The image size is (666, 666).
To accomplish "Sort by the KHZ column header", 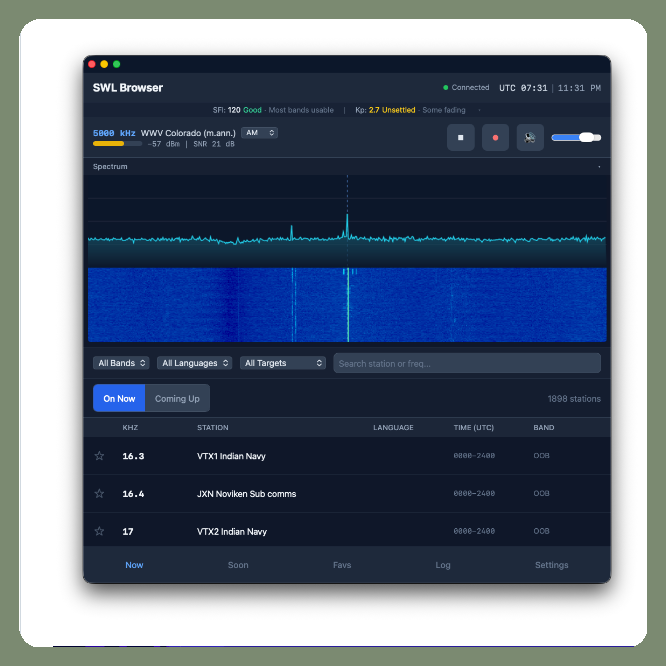I will pyautogui.click(x=130, y=427).
